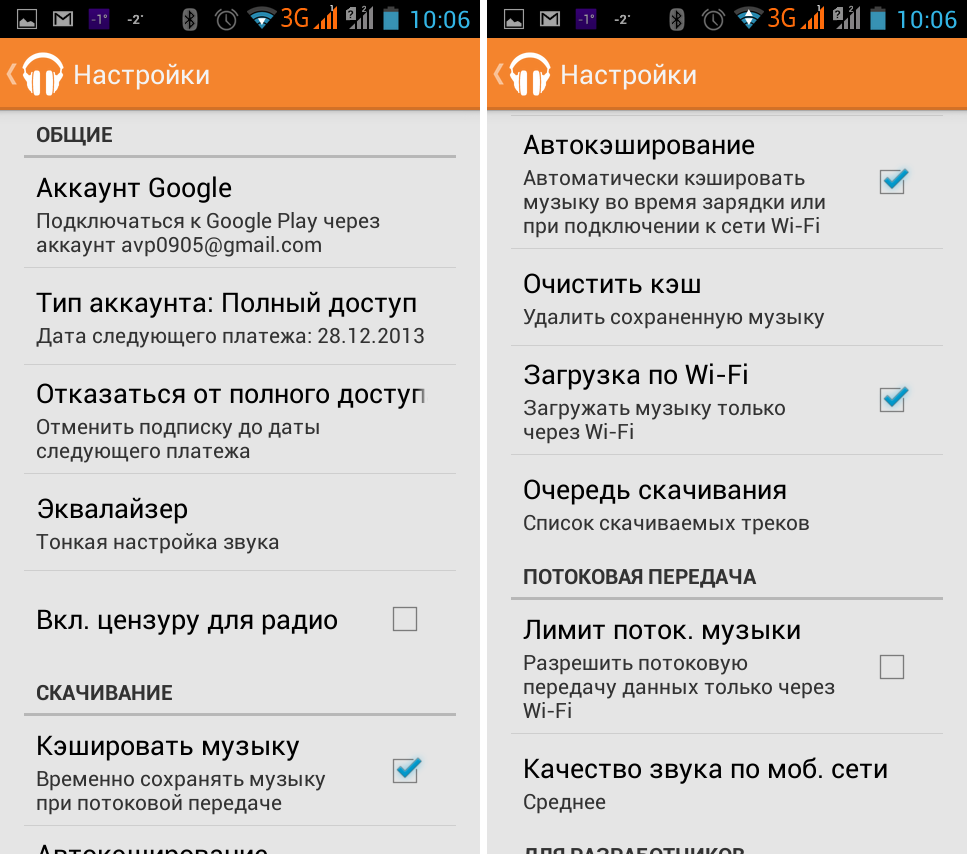Uncheck the Автокэширование checkbox
This screenshot has height=854, width=967.
[893, 181]
